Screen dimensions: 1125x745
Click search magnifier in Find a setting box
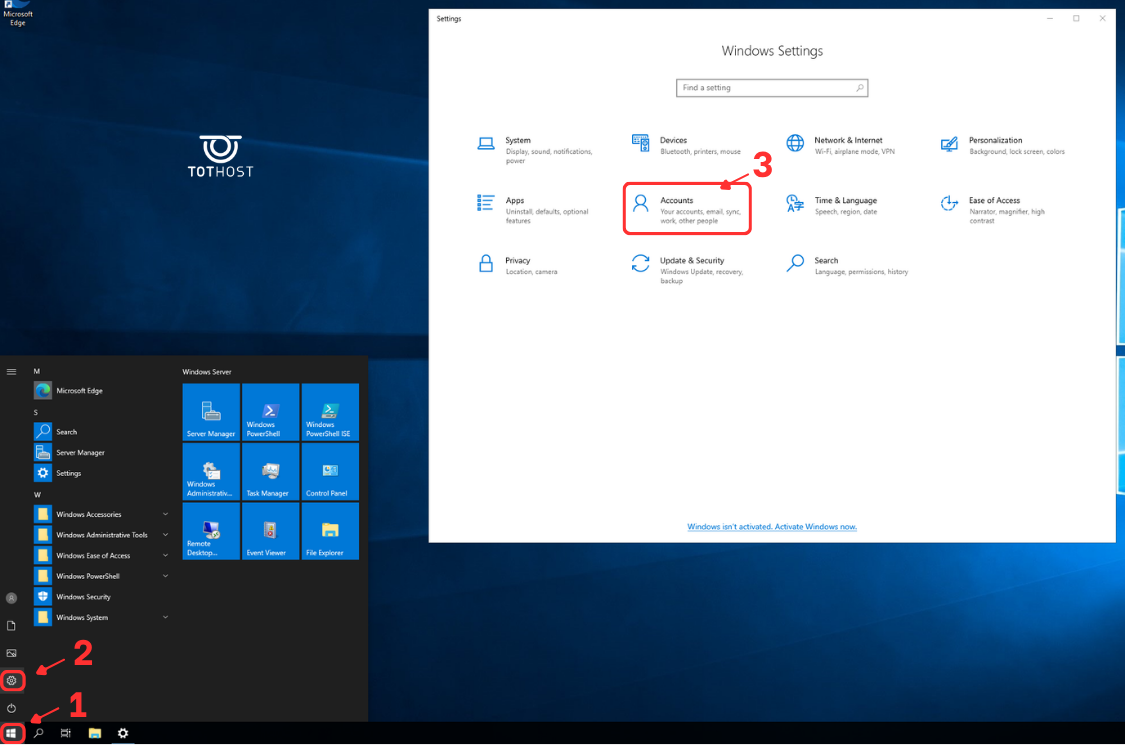[860, 88]
